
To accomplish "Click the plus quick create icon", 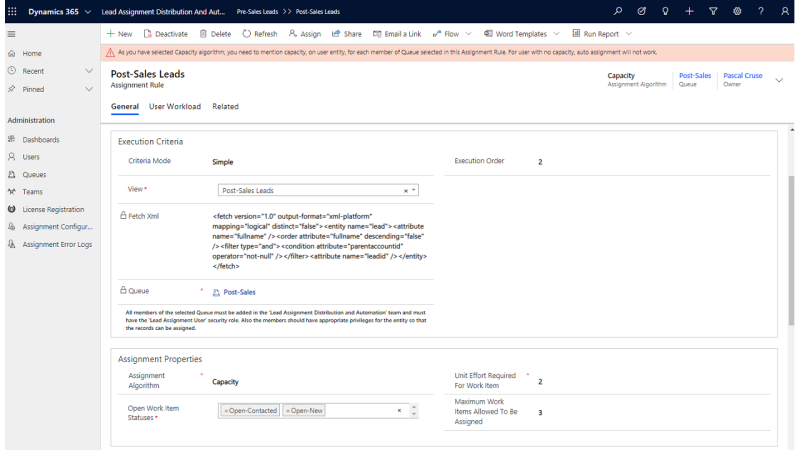I will click(x=689, y=11).
